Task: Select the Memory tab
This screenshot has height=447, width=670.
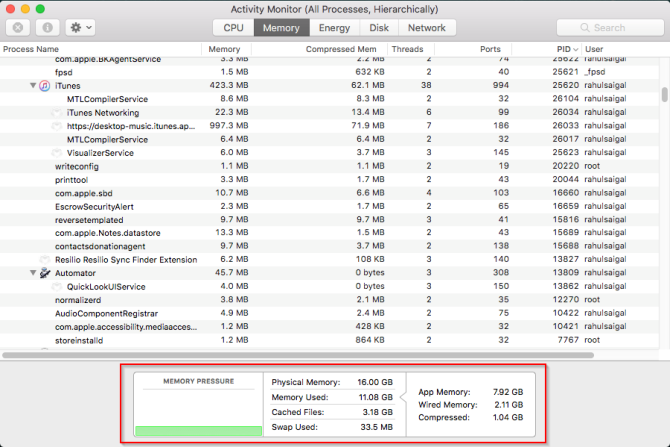Action: [282, 28]
